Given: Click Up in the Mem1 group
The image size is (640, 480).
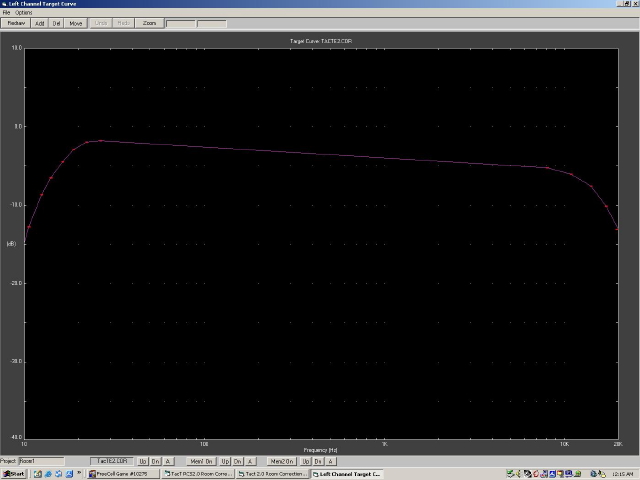Looking at the screenshot, I should coord(225,462).
